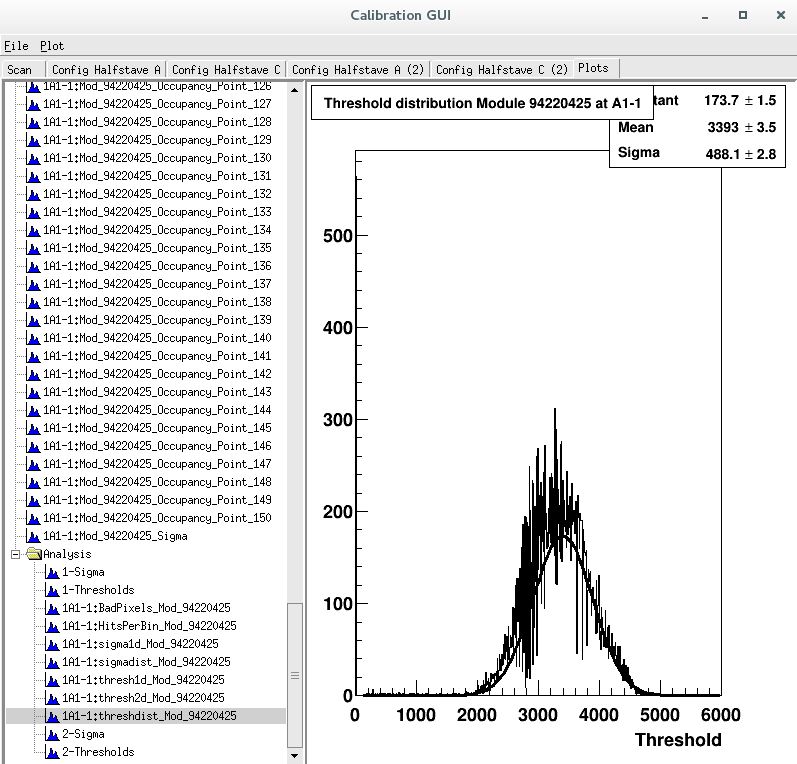Click histogram icon of Occupancy_Point_134 row
This screenshot has height=764, width=797.
[x=33, y=230]
